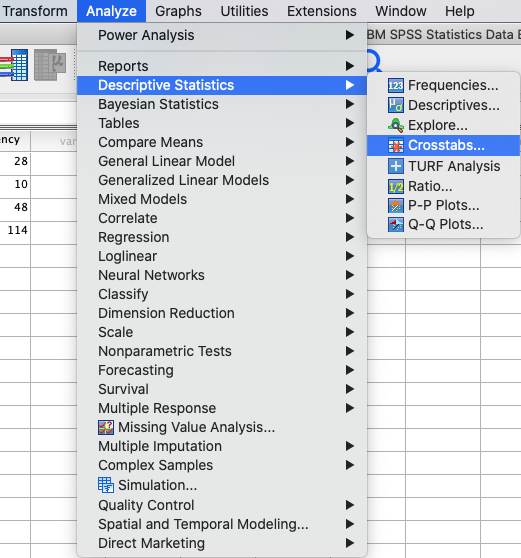
Task: Expand the Multiple Imputation submenu
Action: [222, 446]
